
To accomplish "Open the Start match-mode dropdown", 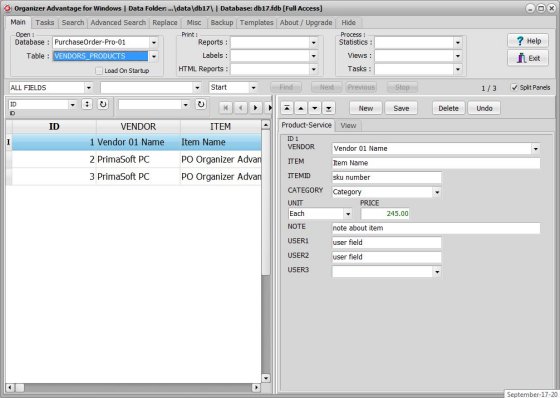I will point(253,88).
